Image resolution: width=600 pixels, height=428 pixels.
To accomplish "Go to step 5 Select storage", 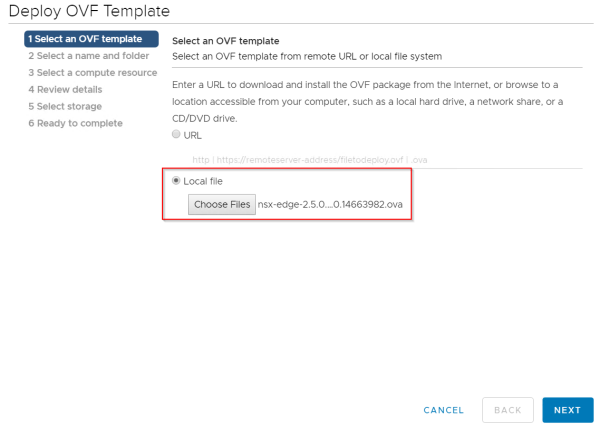I will click(x=65, y=106).
